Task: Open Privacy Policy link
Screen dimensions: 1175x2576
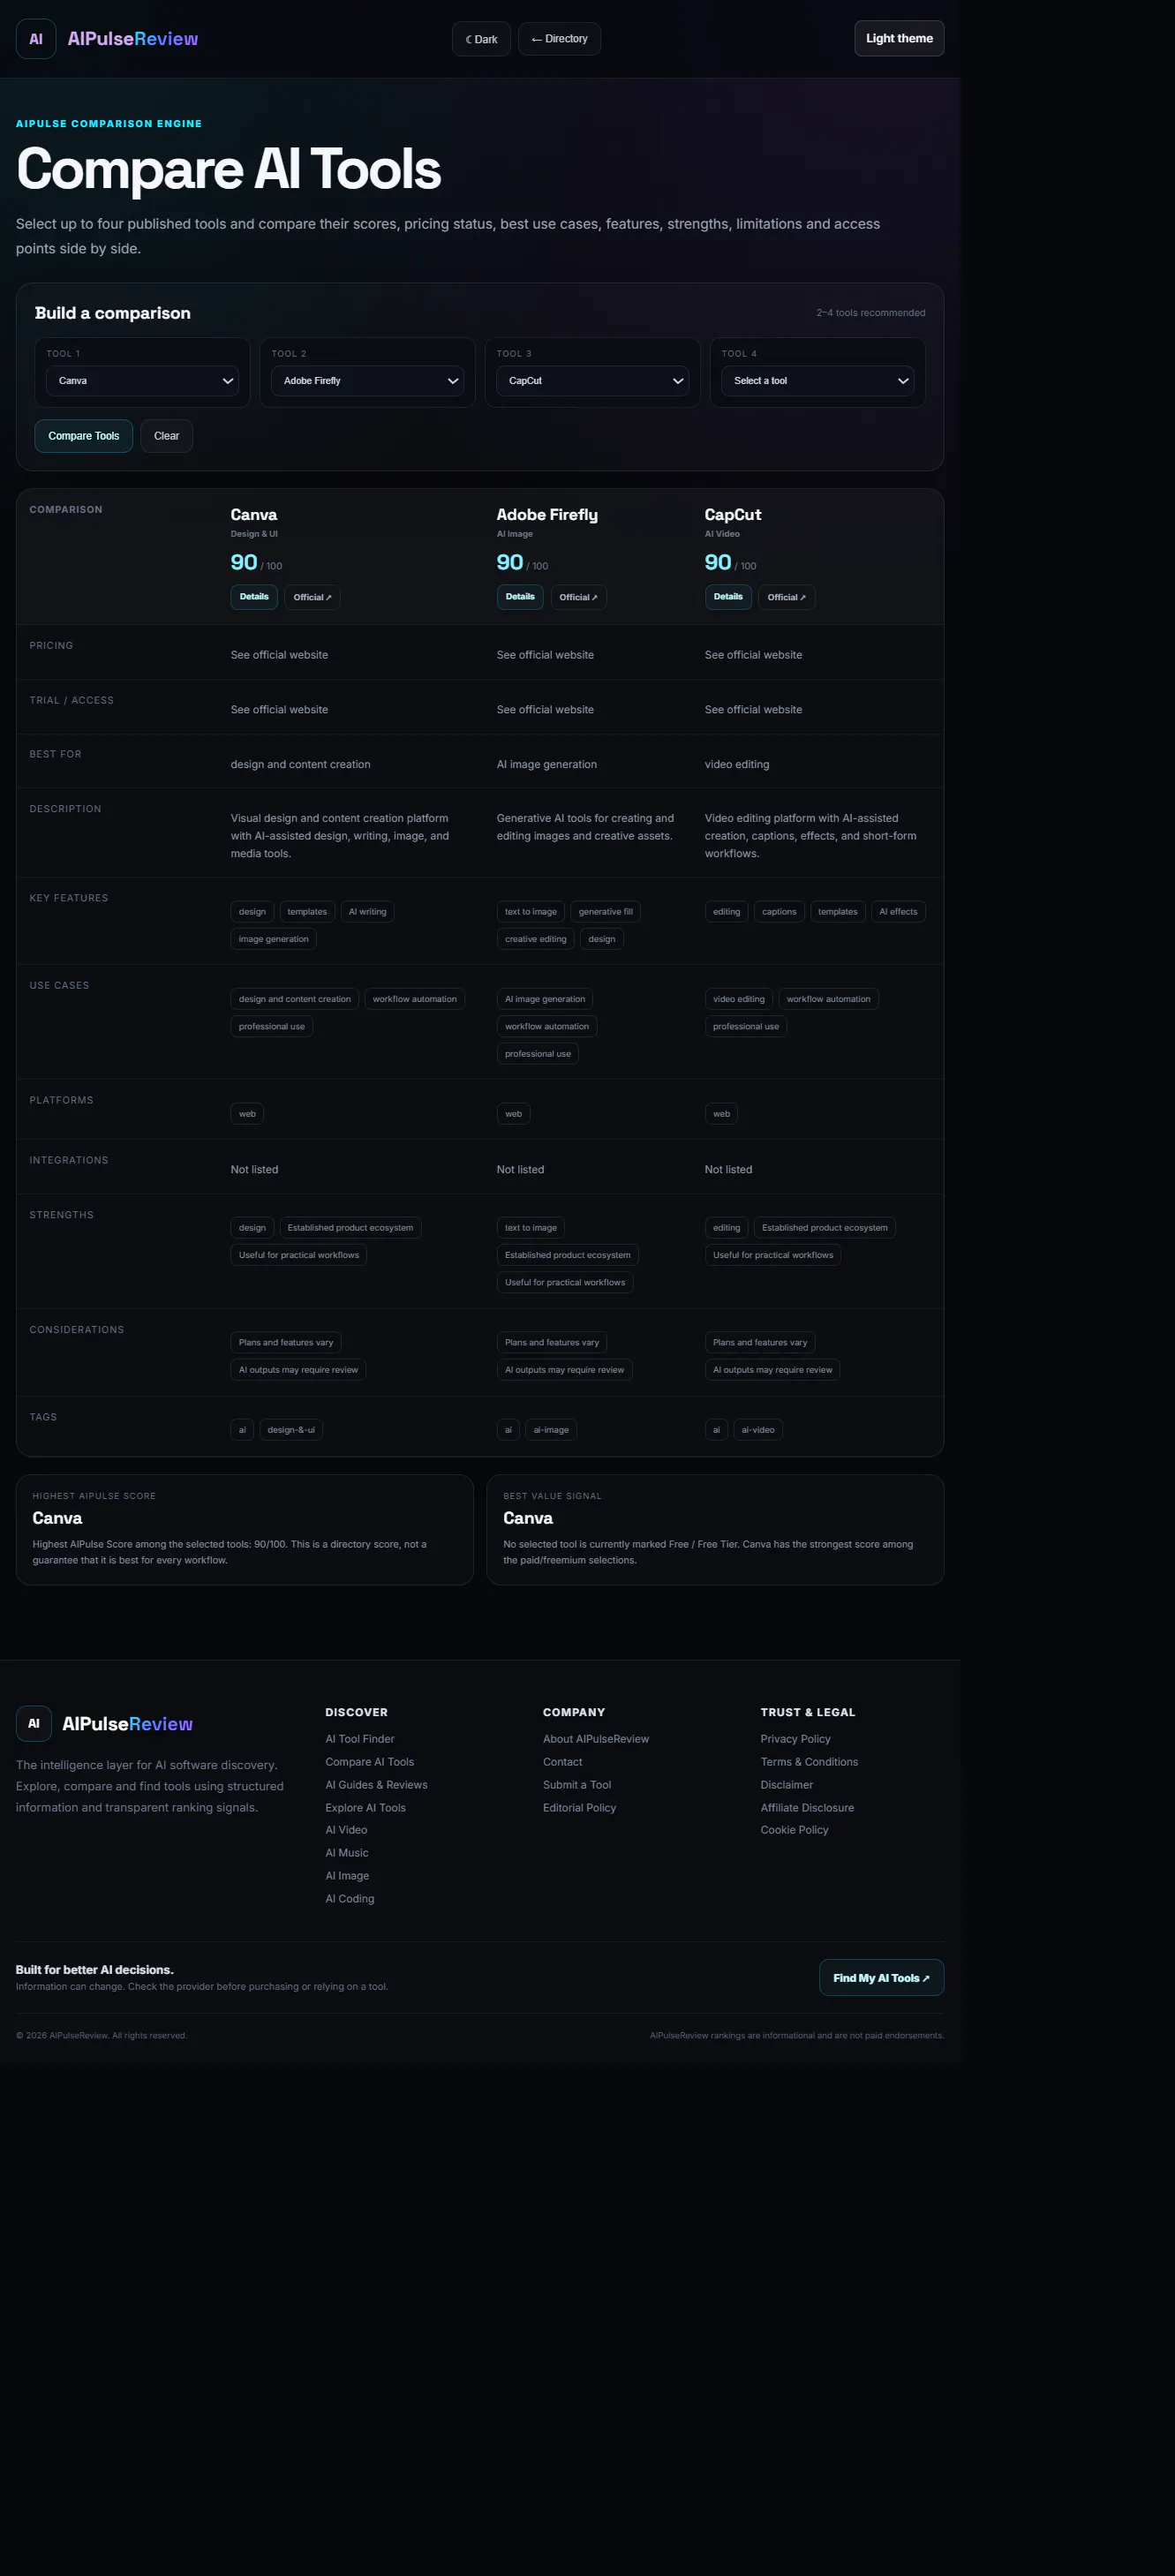Action: (x=795, y=1739)
